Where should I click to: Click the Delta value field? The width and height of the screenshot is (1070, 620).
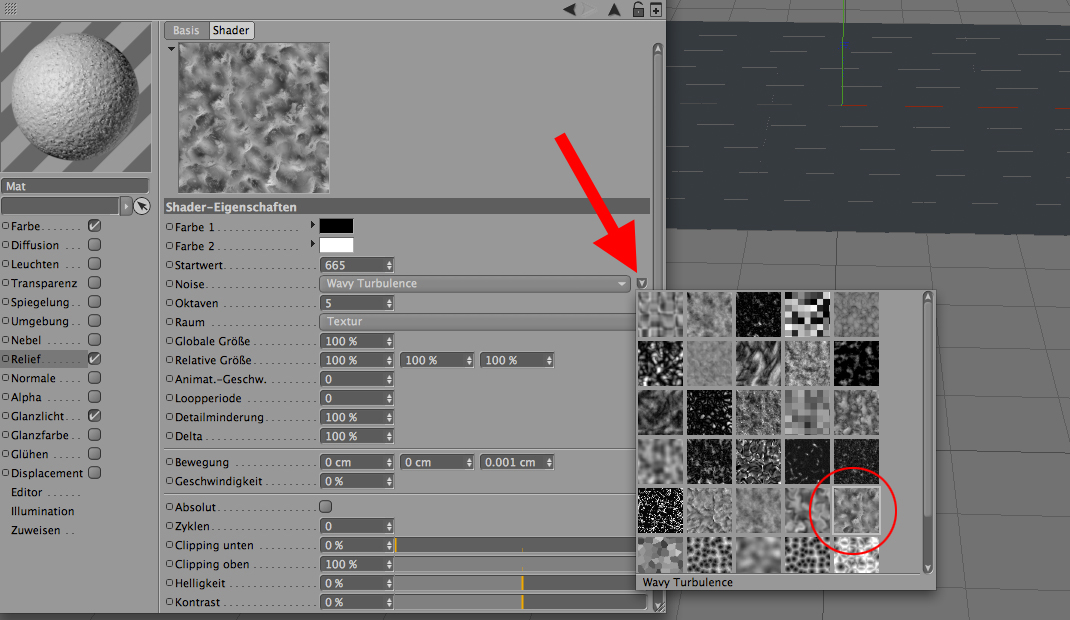click(x=353, y=437)
